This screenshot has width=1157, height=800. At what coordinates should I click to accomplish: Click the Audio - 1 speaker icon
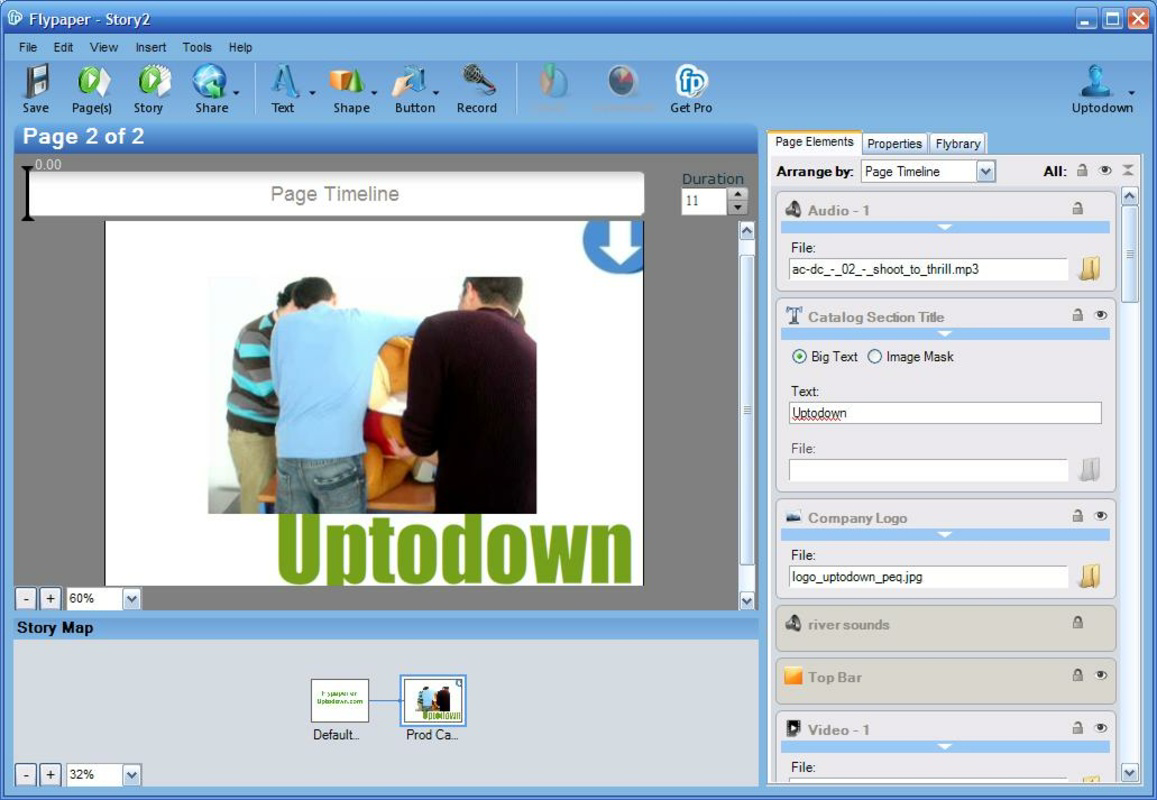(x=793, y=210)
